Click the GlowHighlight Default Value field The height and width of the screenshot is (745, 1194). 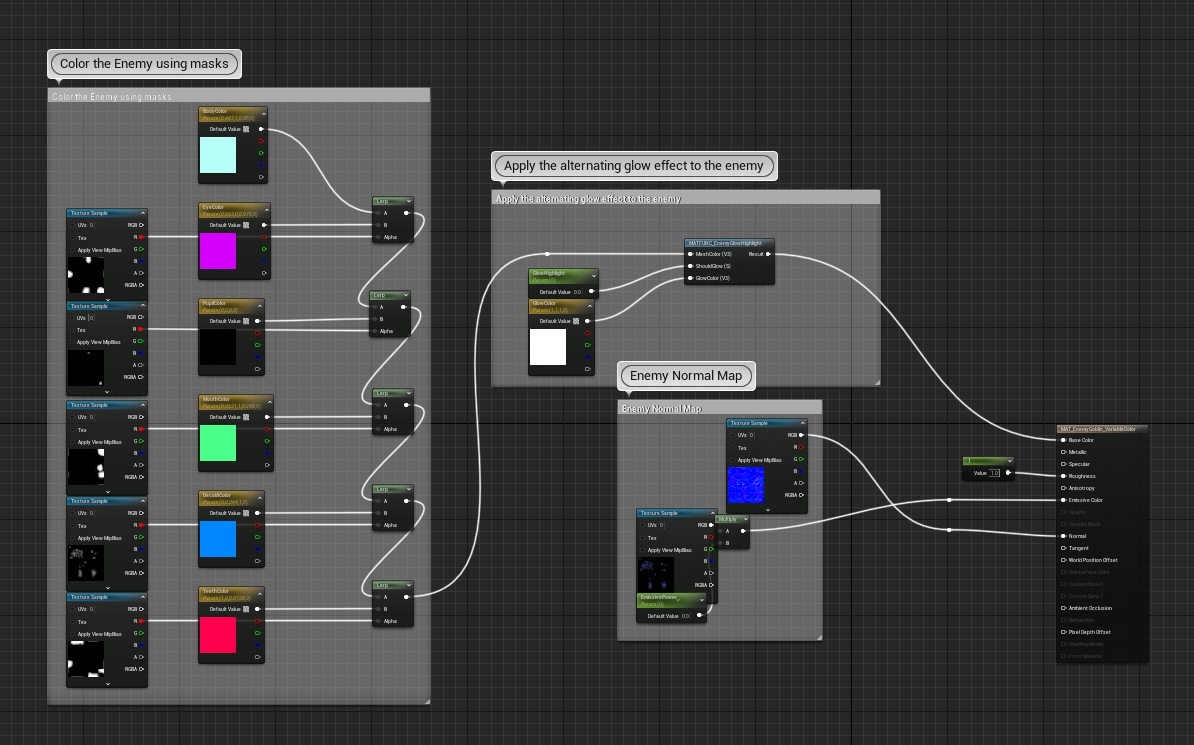point(577,292)
